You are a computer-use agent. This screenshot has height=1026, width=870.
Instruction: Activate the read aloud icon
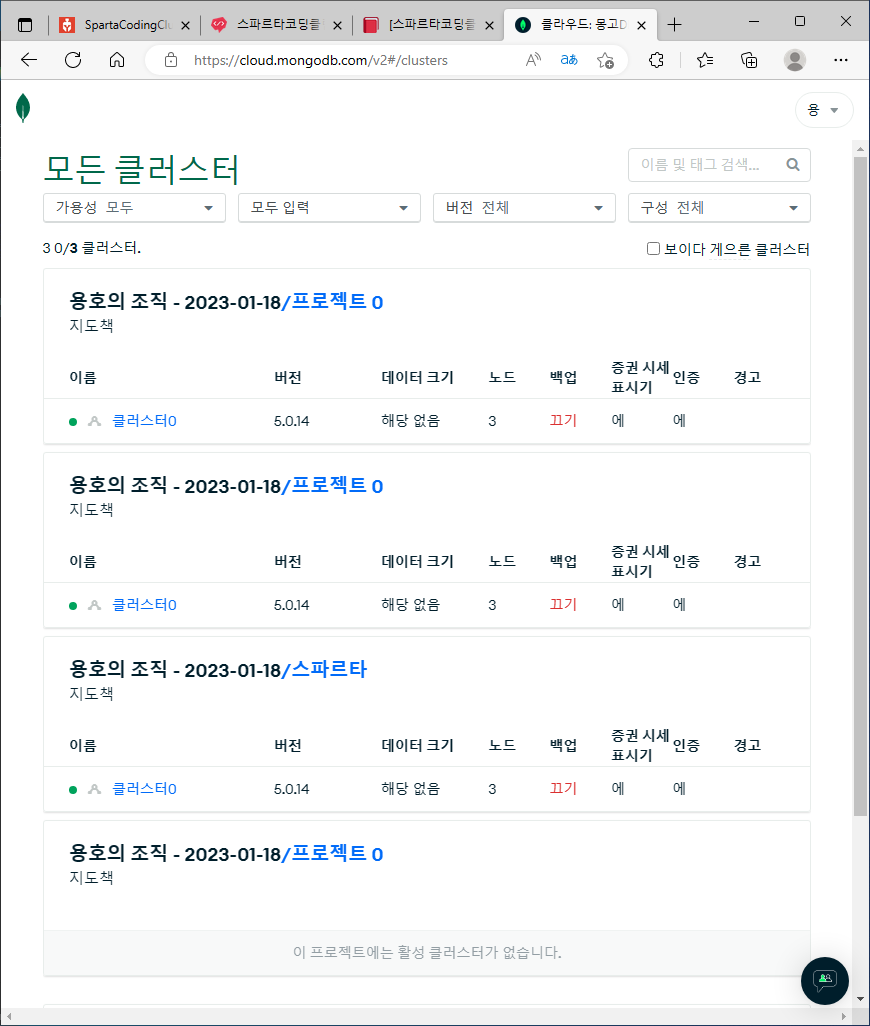(534, 60)
